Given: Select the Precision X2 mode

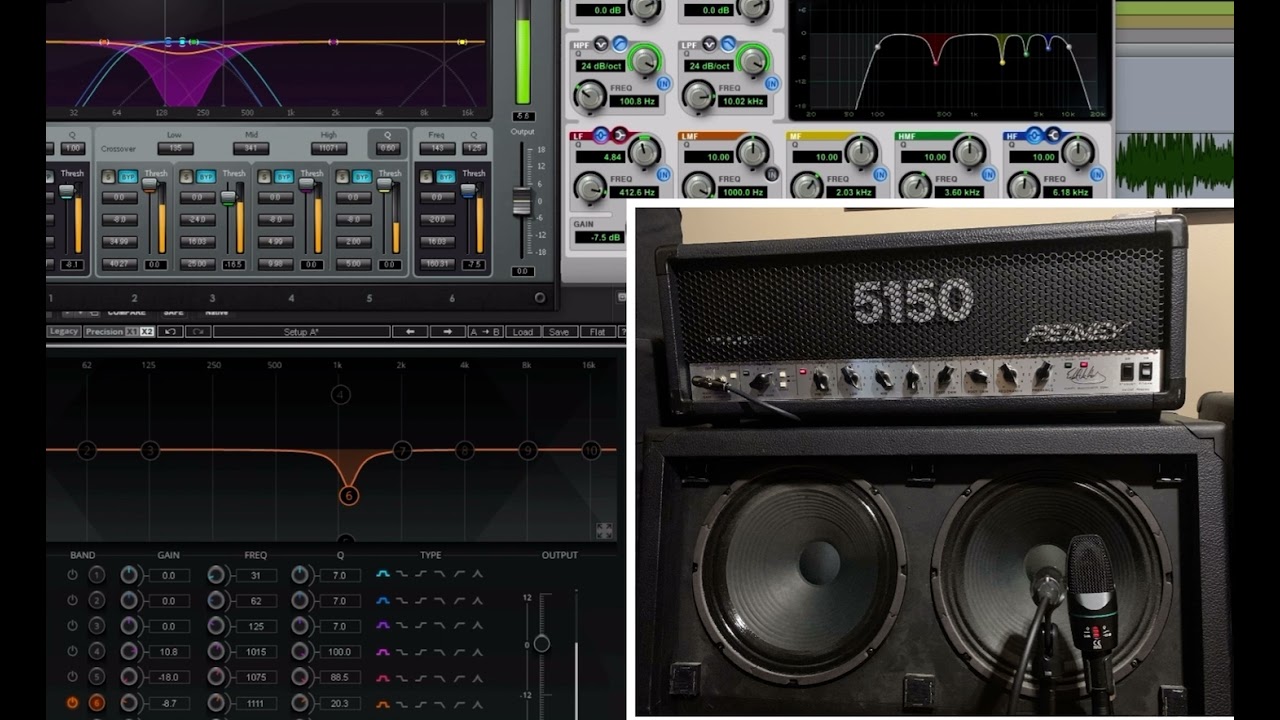Looking at the screenshot, I should pyautogui.click(x=147, y=332).
